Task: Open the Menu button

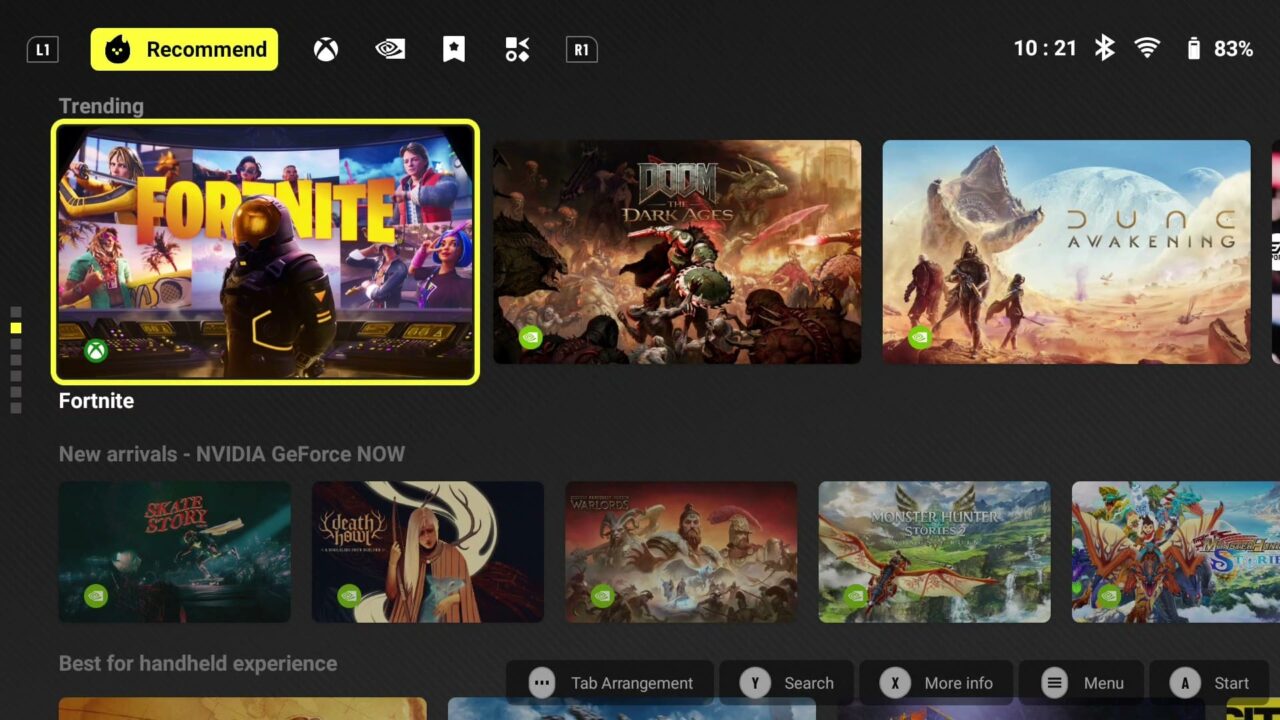Action: click(1082, 683)
